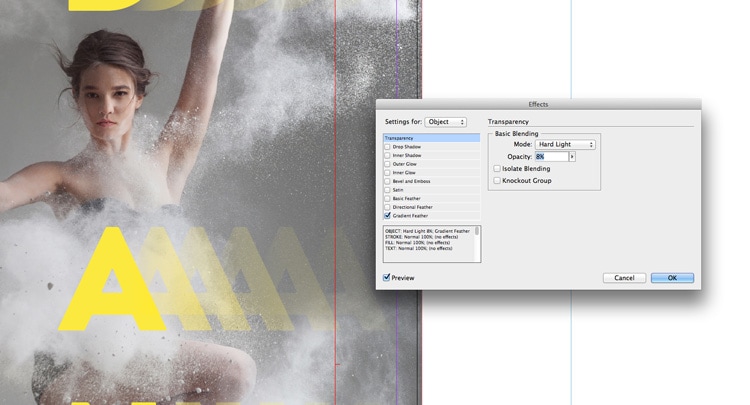This screenshot has width=750, height=405.
Task: Click the large yellow letter A on poster
Action: pos(113,280)
